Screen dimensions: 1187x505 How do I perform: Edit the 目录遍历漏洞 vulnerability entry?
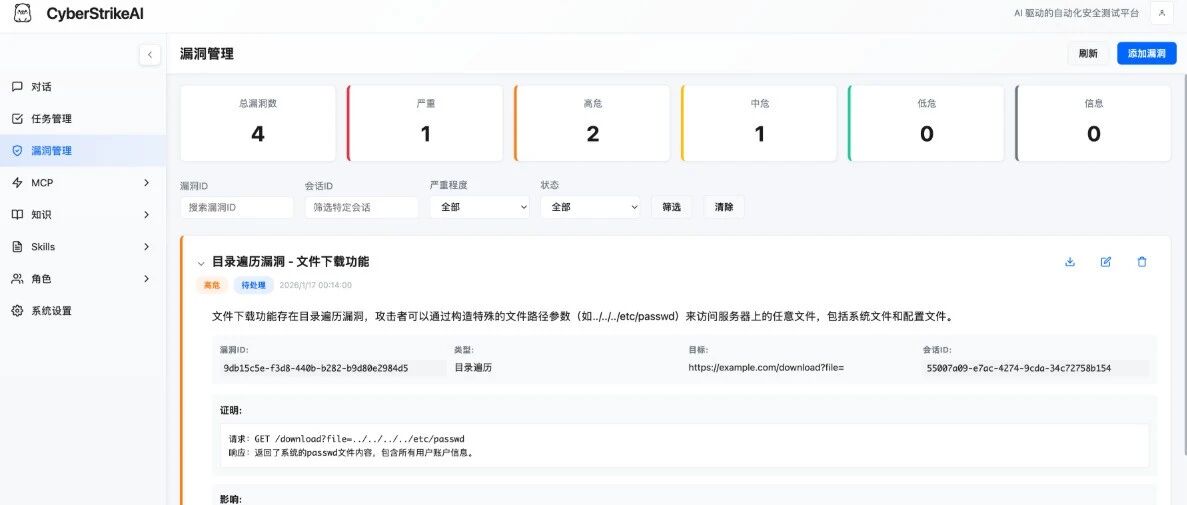click(x=1106, y=262)
